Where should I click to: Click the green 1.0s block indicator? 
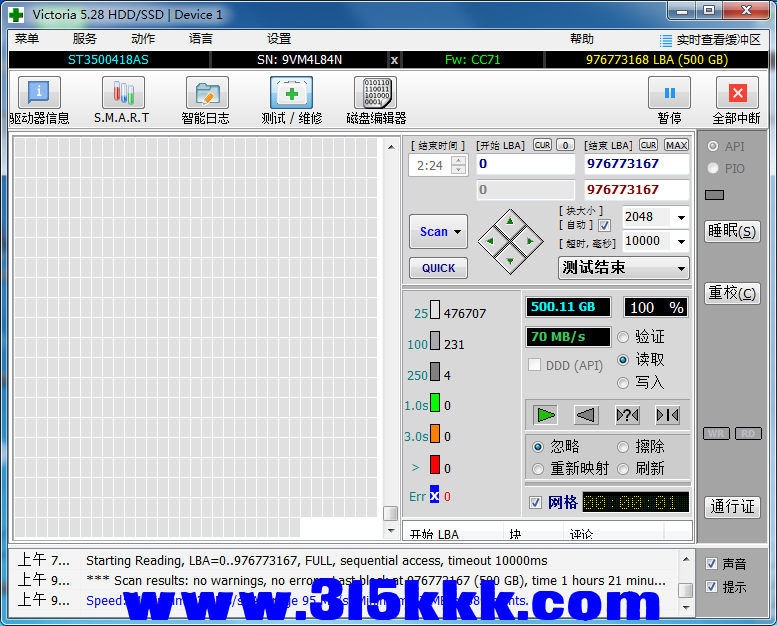[x=435, y=402]
